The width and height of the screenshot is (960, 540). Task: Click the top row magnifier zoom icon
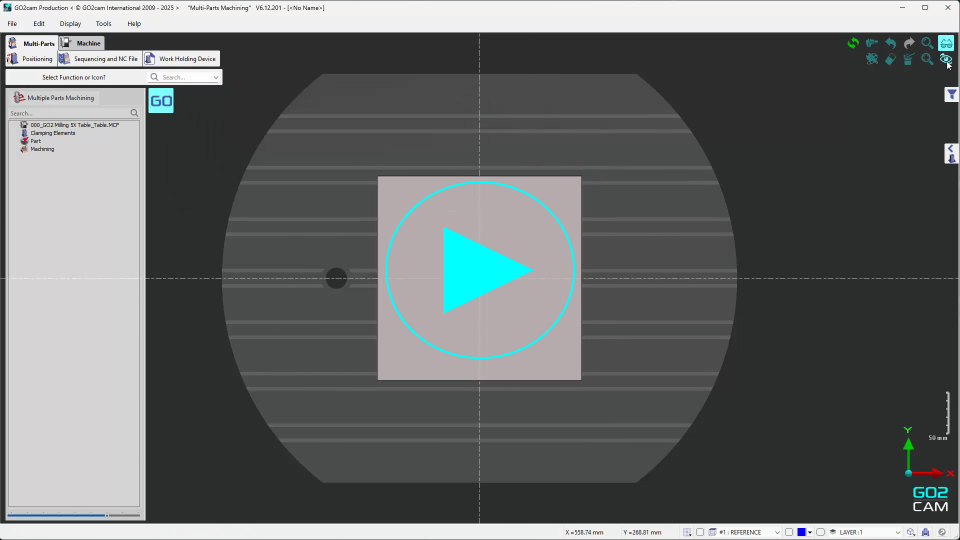pyautogui.click(x=928, y=43)
